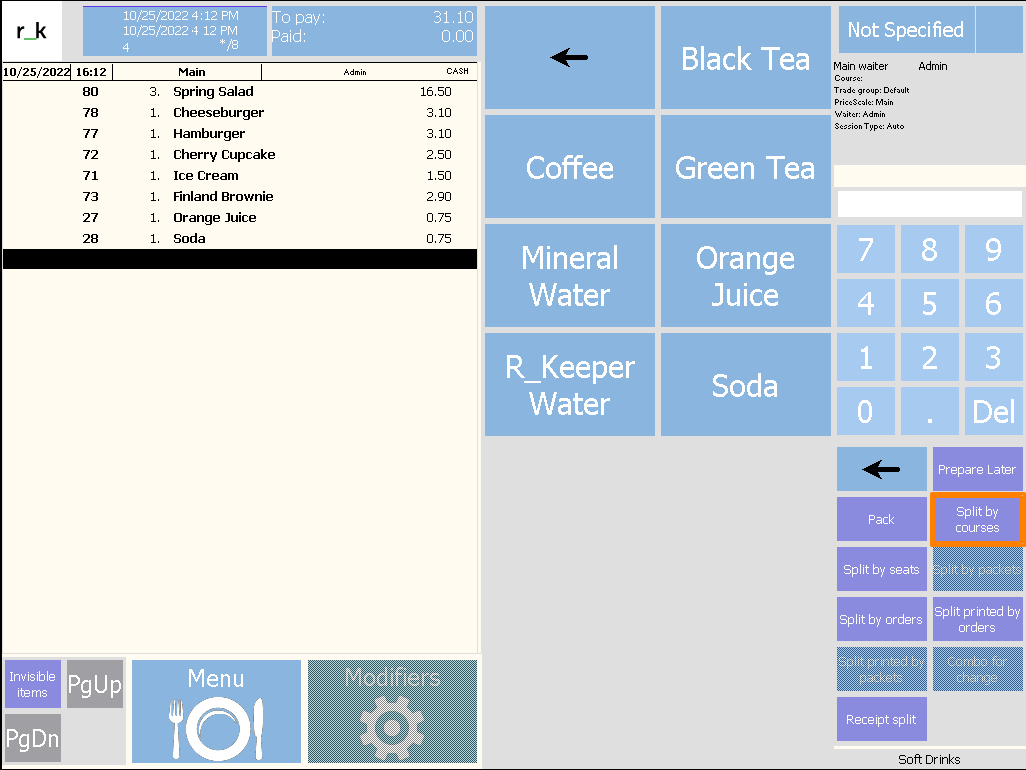Open the Menu plate icon button
This screenshot has height=770, width=1026.
pos(216,711)
